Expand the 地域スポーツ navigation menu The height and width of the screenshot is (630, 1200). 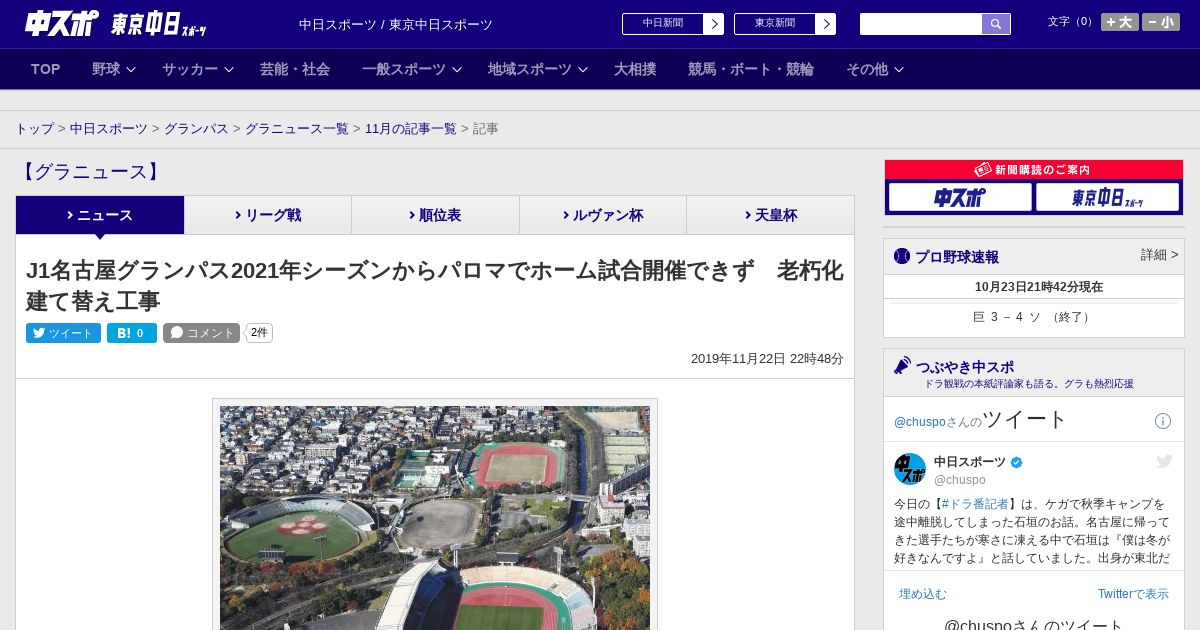click(x=538, y=69)
